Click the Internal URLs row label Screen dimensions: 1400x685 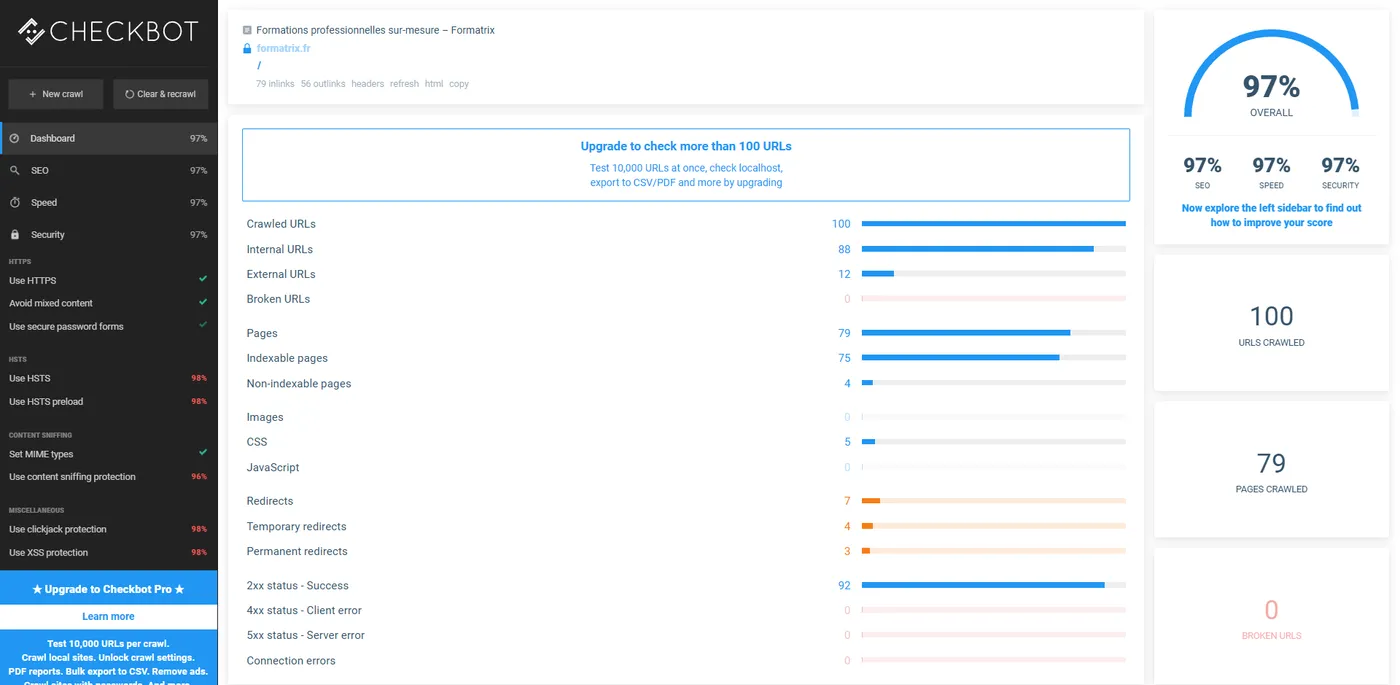(280, 249)
